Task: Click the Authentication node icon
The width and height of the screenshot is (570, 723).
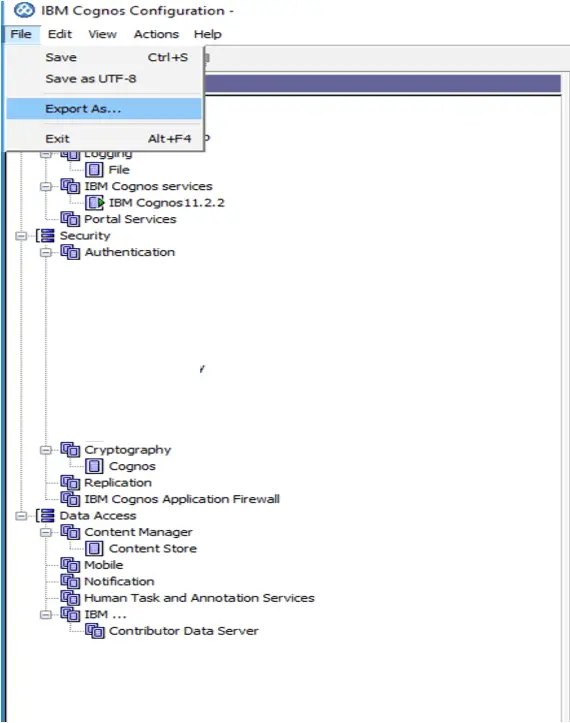Action: tap(70, 252)
